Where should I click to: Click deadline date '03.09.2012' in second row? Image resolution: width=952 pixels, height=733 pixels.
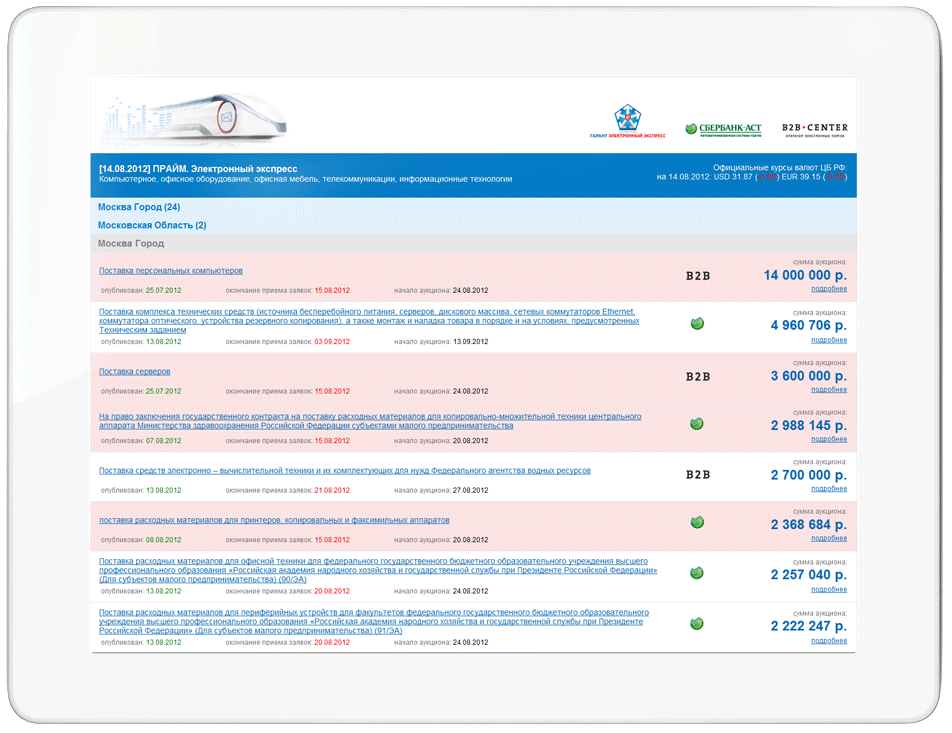pos(332,342)
